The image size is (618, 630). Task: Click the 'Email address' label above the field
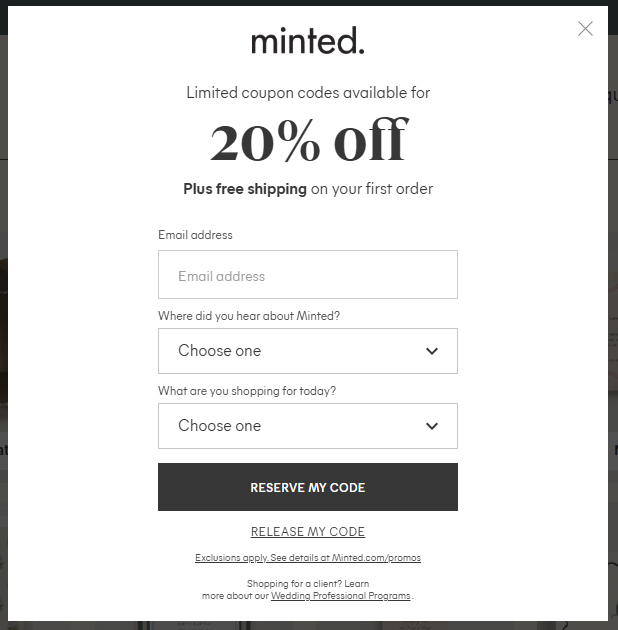[x=195, y=235]
